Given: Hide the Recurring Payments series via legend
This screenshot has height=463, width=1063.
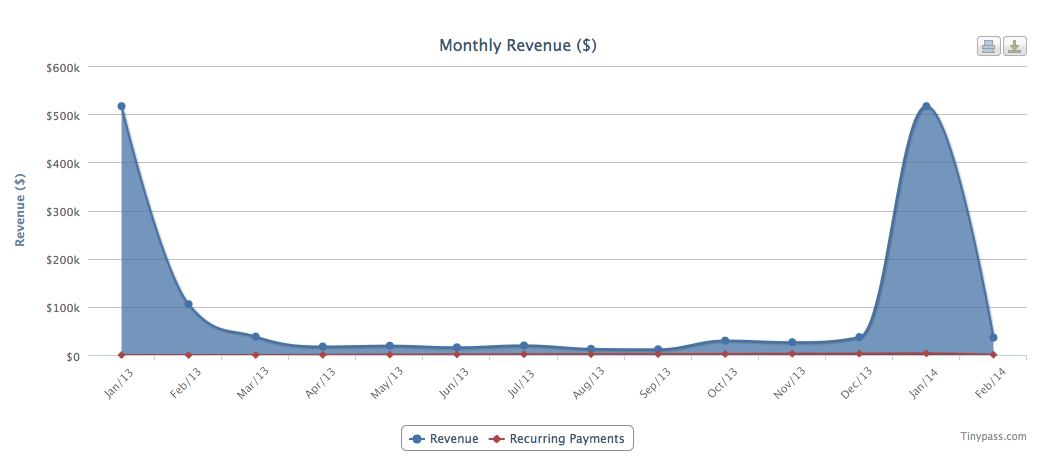Looking at the screenshot, I should pyautogui.click(x=566, y=438).
